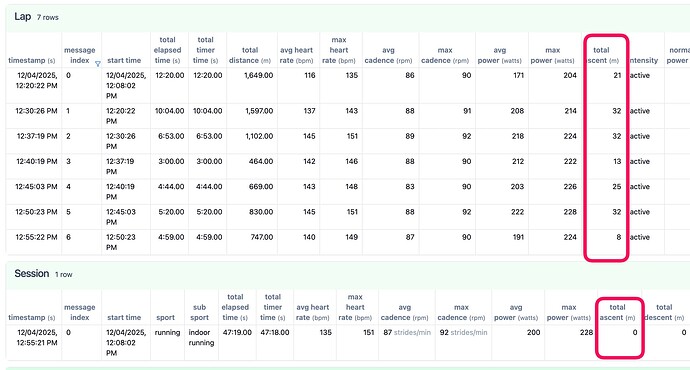Click the Lap total ascent header

(x=603, y=55)
